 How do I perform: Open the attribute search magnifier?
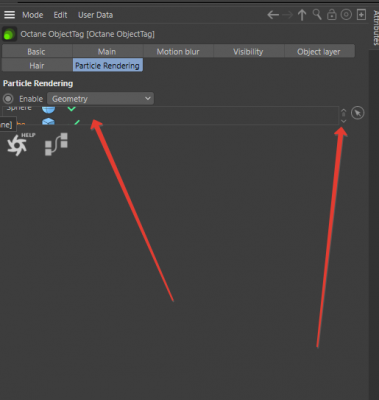(x=317, y=14)
